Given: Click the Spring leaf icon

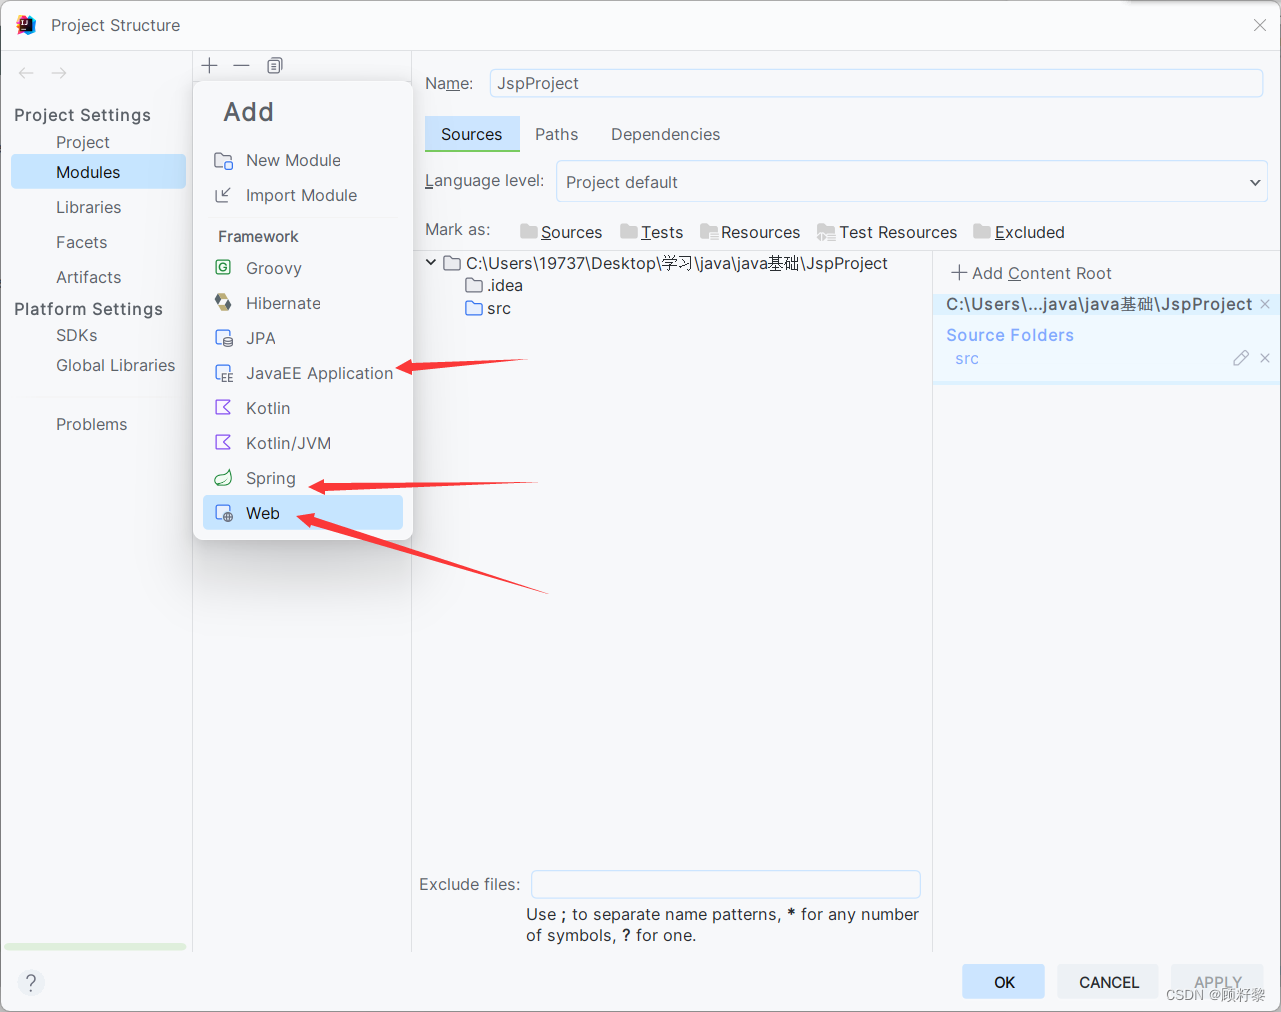Looking at the screenshot, I should point(224,478).
